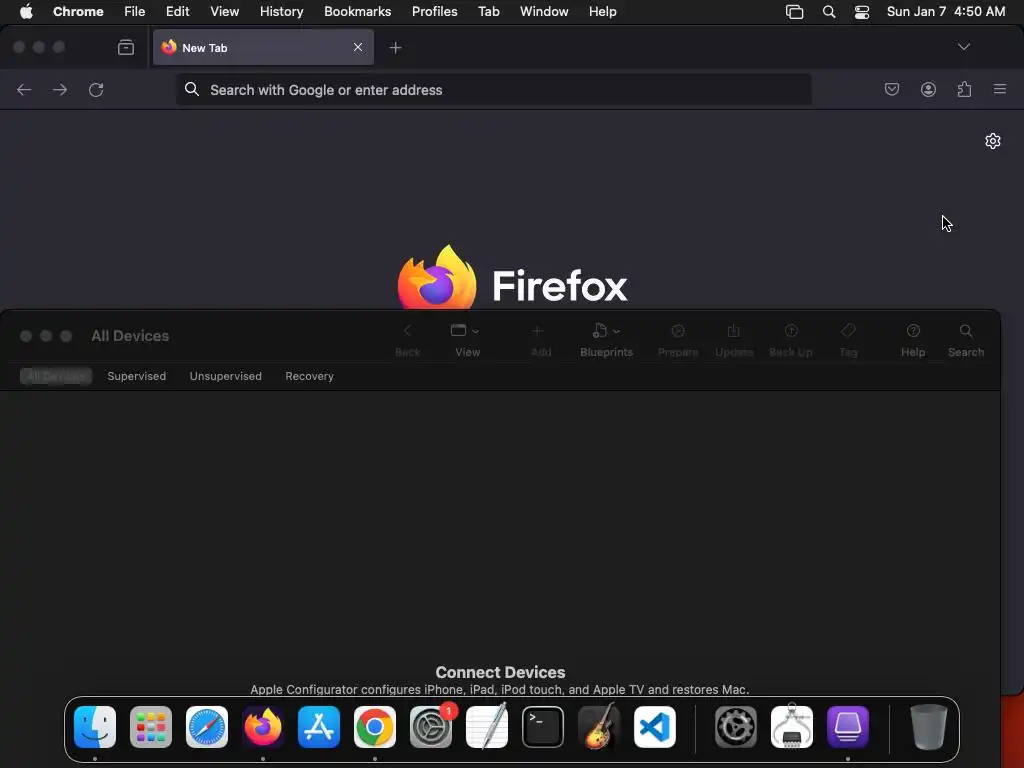Click Back Up in Configurator toolbar
The image size is (1024, 768).
coord(791,340)
